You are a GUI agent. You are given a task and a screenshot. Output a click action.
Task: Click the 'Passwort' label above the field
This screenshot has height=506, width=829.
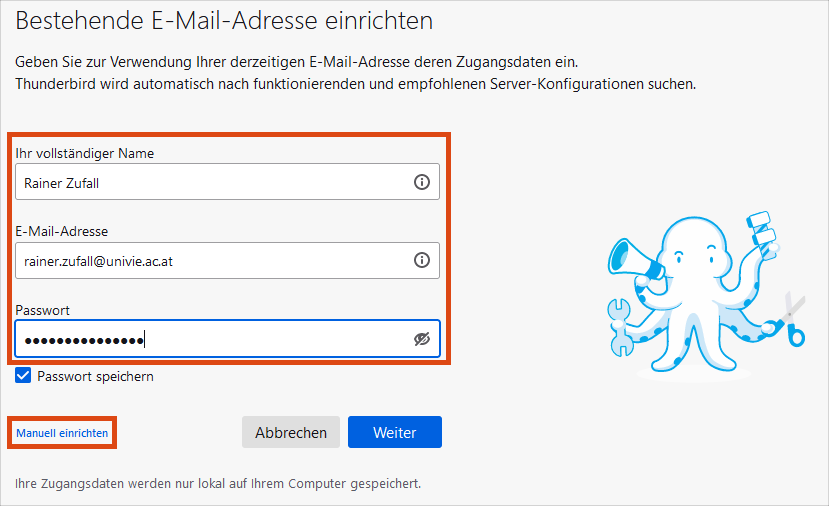(x=42, y=310)
